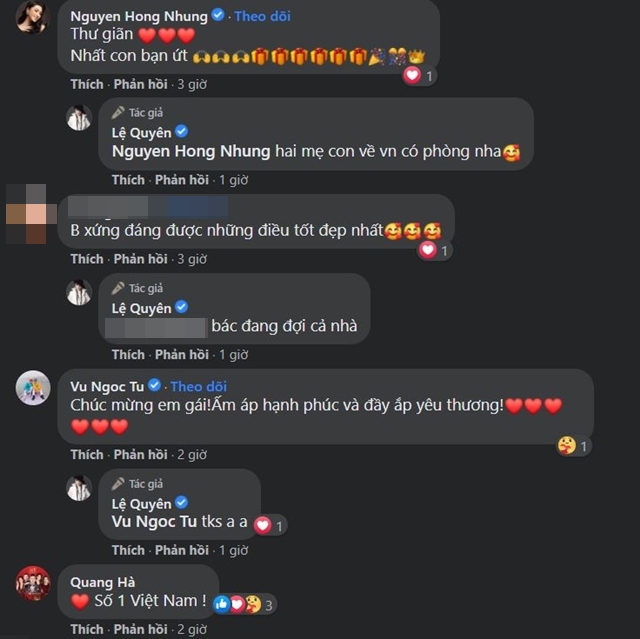Open Nguyen Hong Nhung's profile picture
Viewport: 640px width, 639px height.
pos(33,17)
